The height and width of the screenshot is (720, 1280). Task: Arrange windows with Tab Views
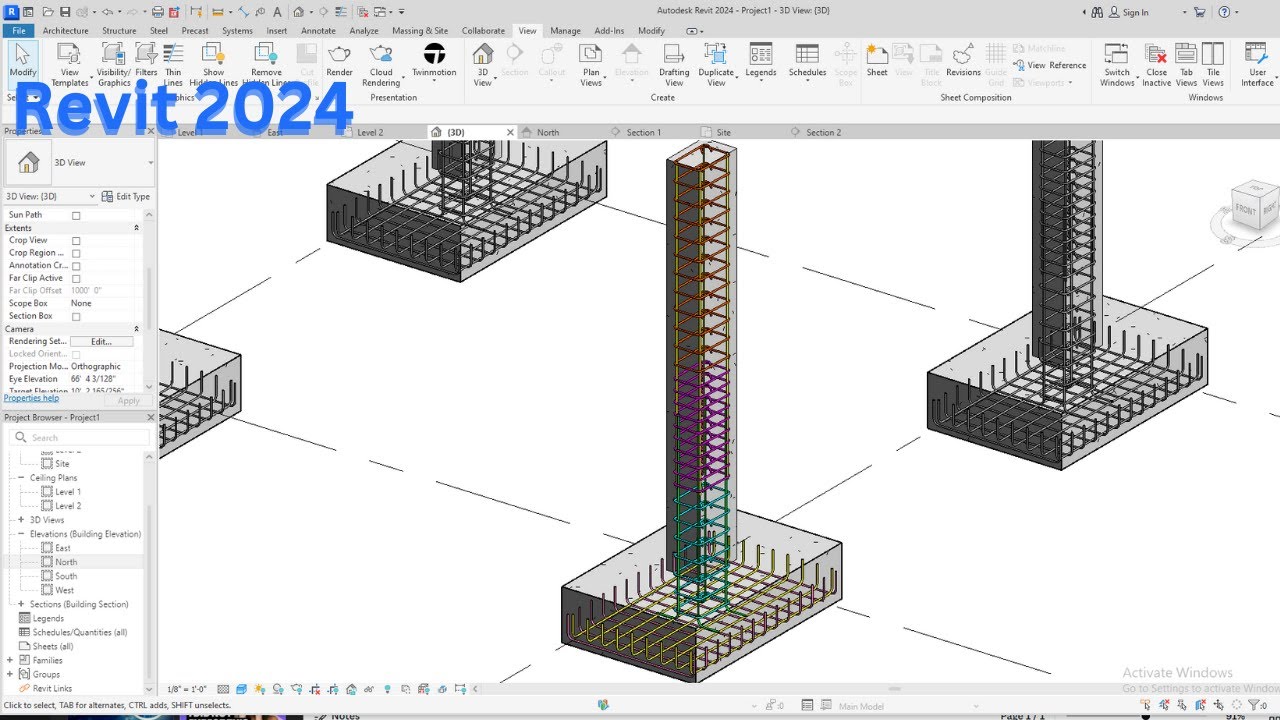click(1186, 64)
